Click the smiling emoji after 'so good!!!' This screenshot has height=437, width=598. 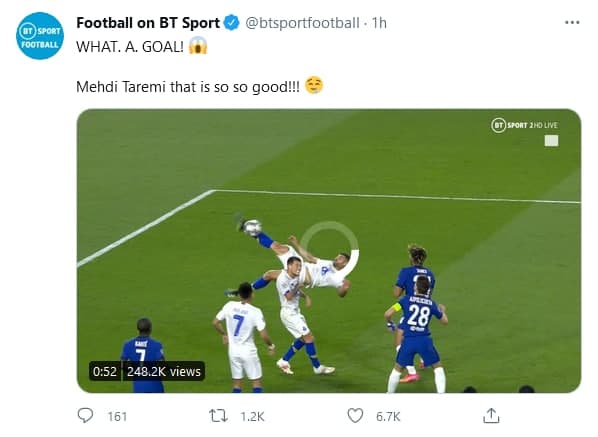click(314, 85)
